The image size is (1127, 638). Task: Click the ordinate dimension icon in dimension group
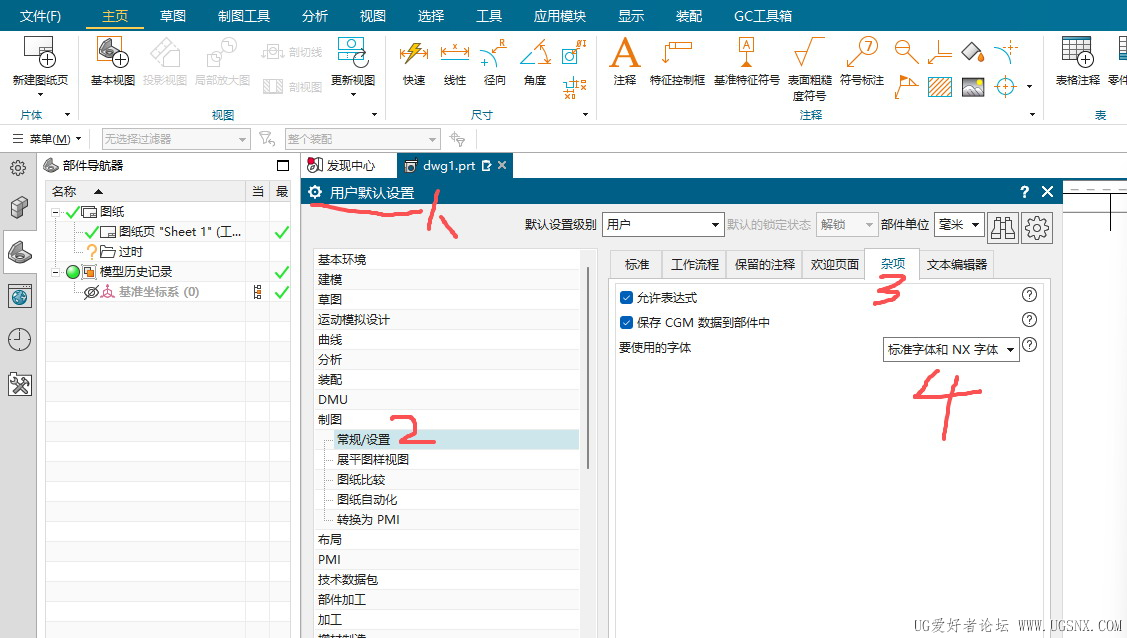pos(574,88)
